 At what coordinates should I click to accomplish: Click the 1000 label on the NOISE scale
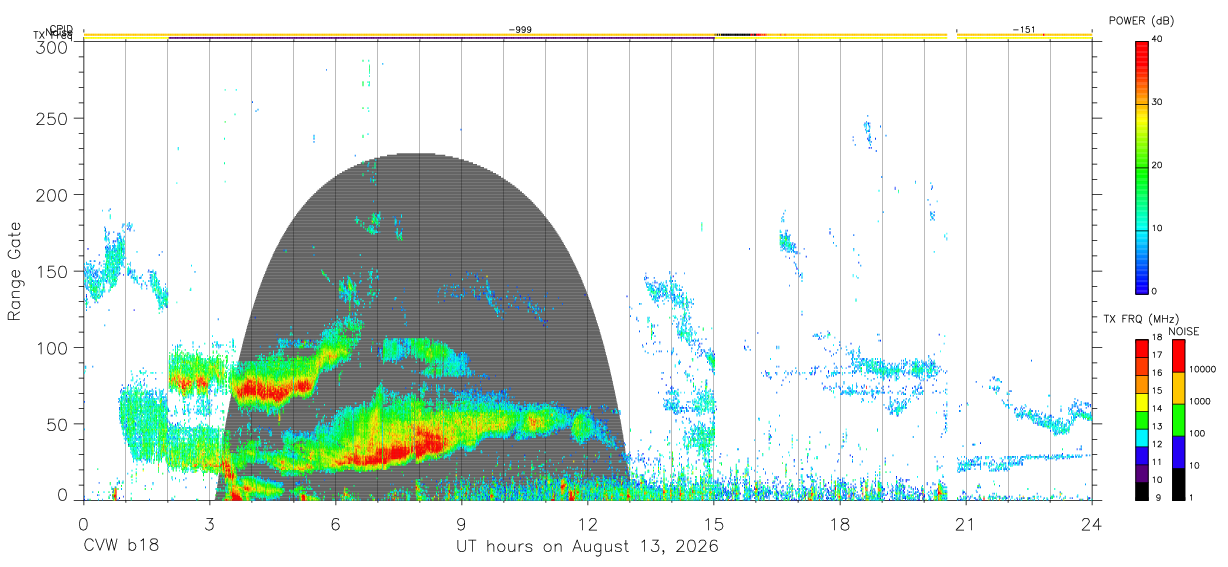click(1199, 401)
